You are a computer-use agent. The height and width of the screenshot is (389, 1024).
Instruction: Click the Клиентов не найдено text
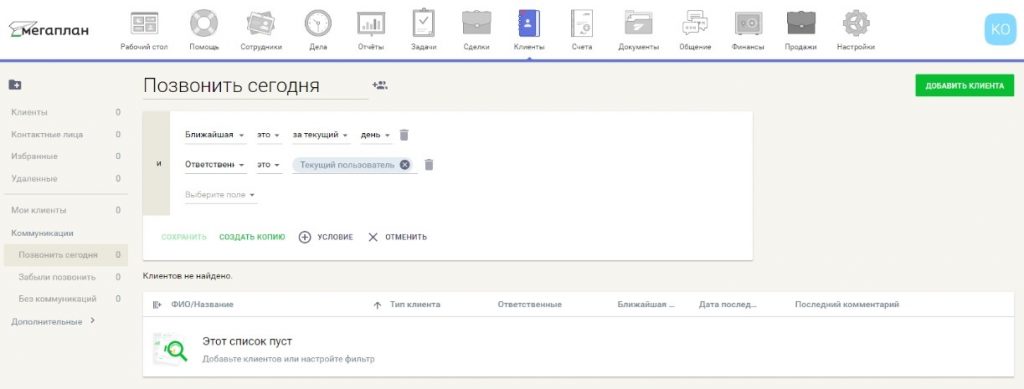187,277
